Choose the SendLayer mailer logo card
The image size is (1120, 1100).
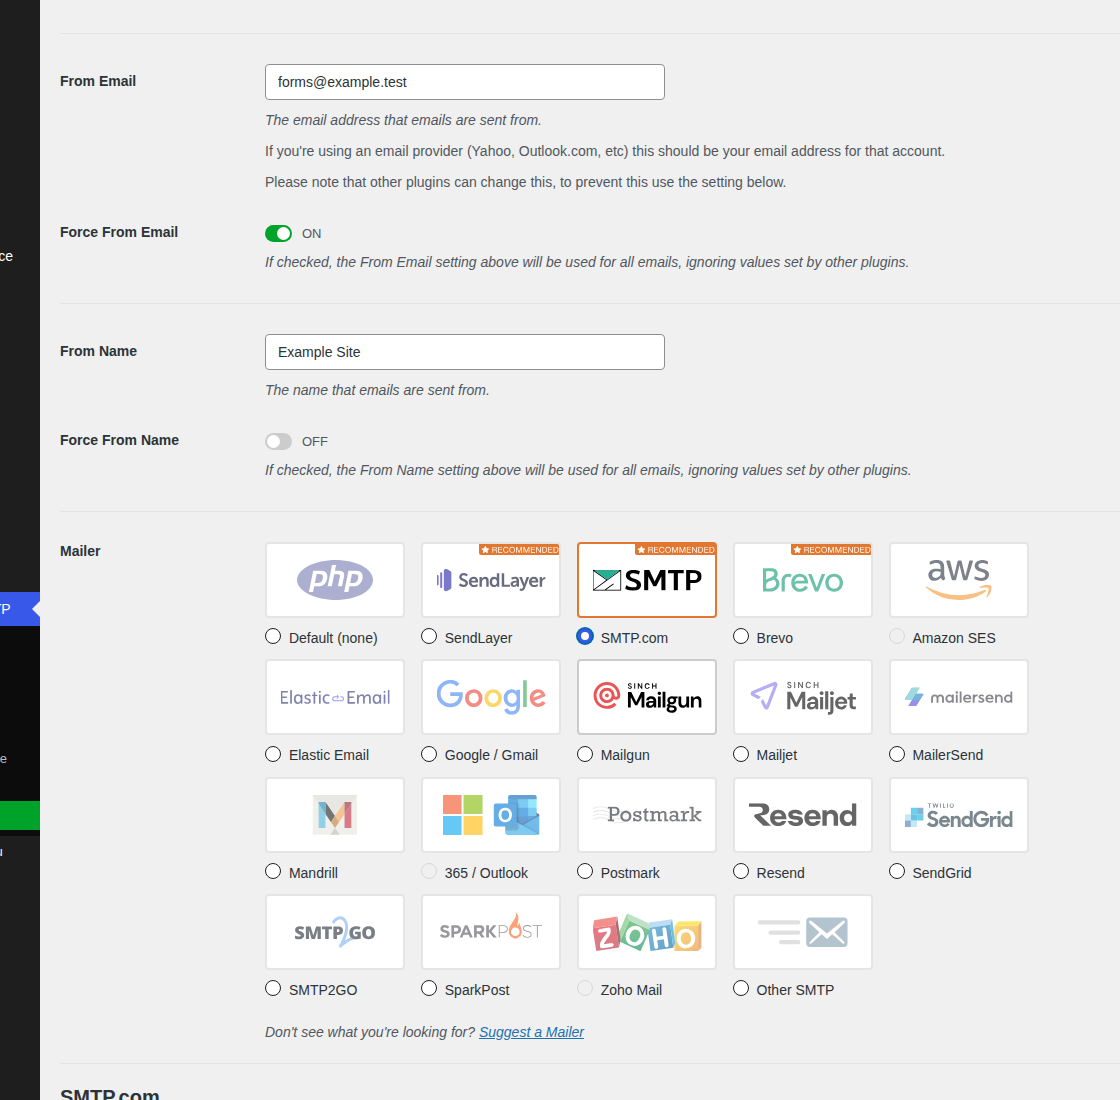point(491,580)
